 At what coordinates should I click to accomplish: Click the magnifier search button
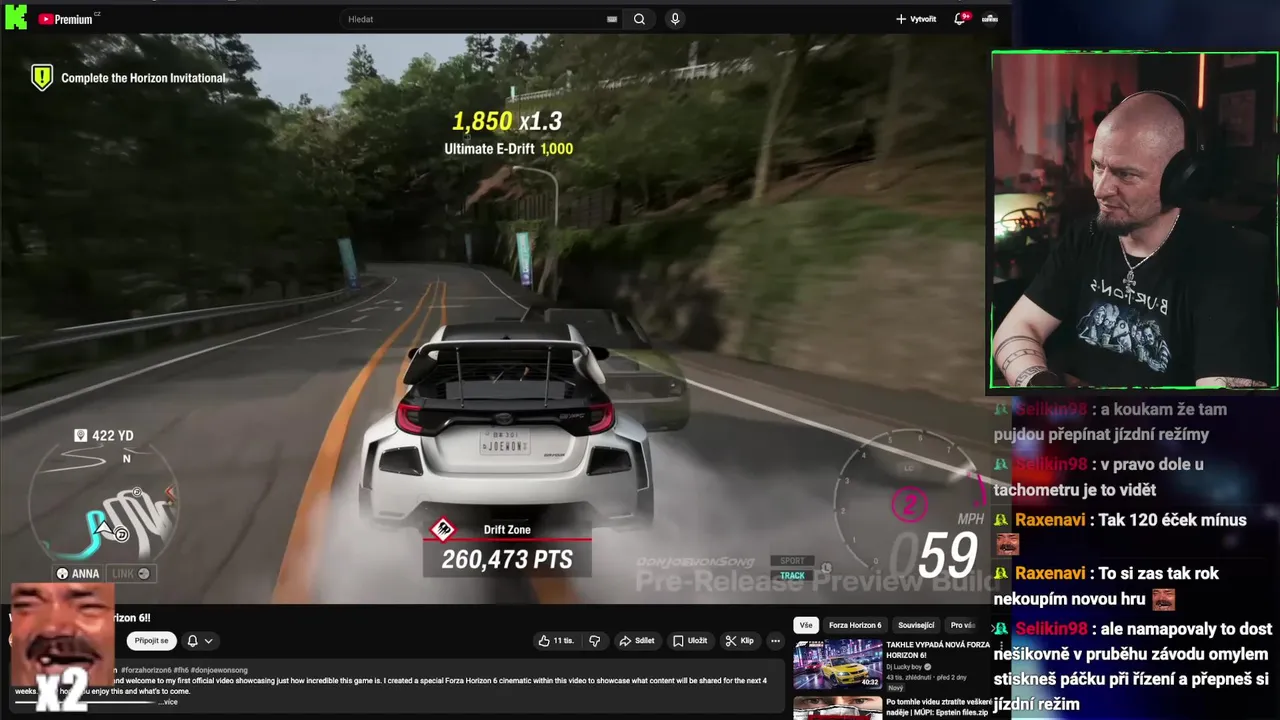(x=639, y=19)
